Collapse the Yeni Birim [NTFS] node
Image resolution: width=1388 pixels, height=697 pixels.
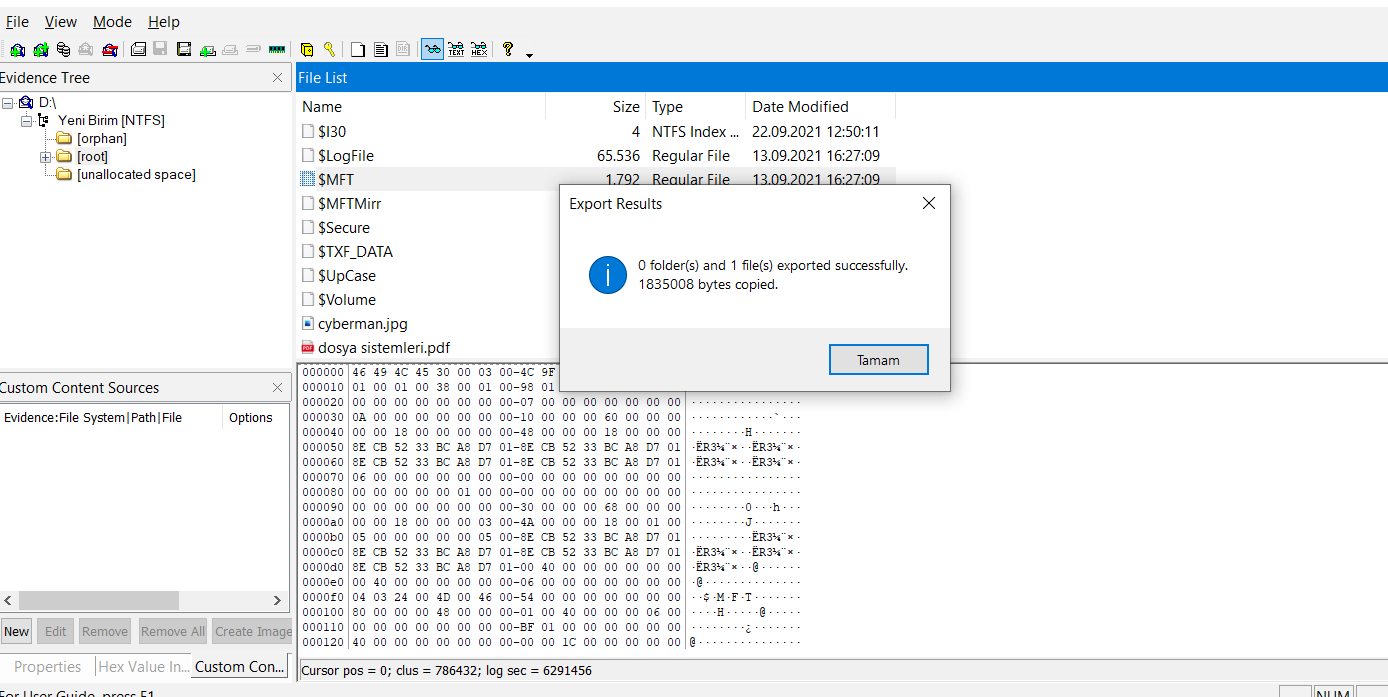(27, 120)
